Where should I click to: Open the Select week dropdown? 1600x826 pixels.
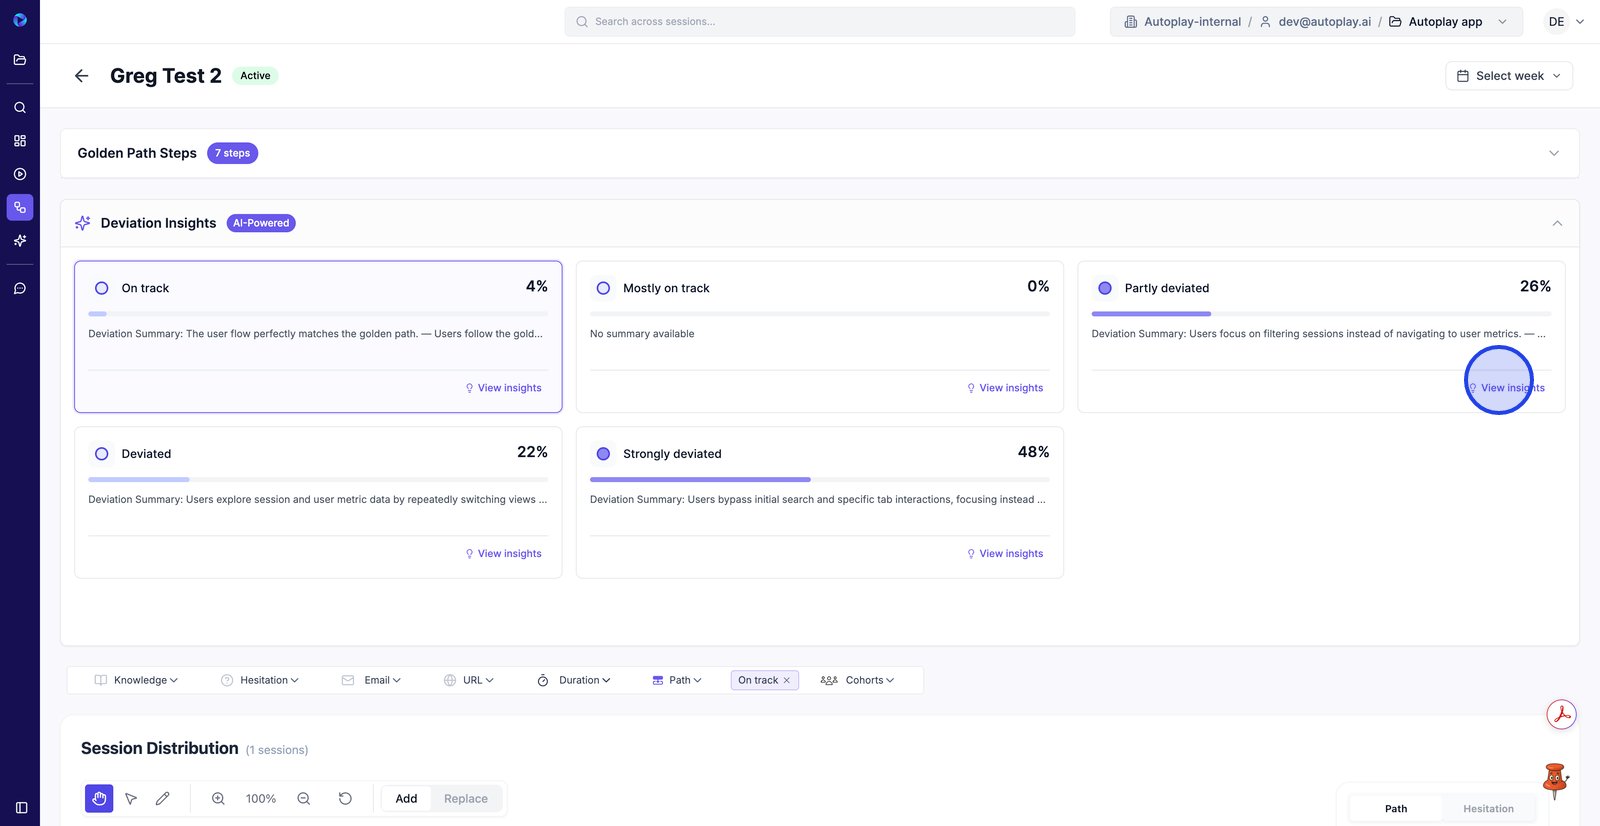pyautogui.click(x=1508, y=76)
